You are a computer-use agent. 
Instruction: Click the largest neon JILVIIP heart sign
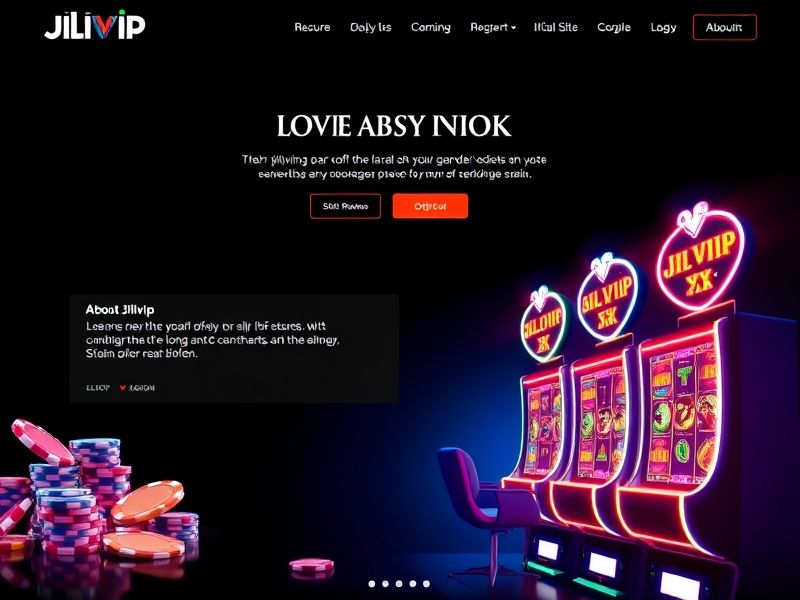[x=701, y=257]
